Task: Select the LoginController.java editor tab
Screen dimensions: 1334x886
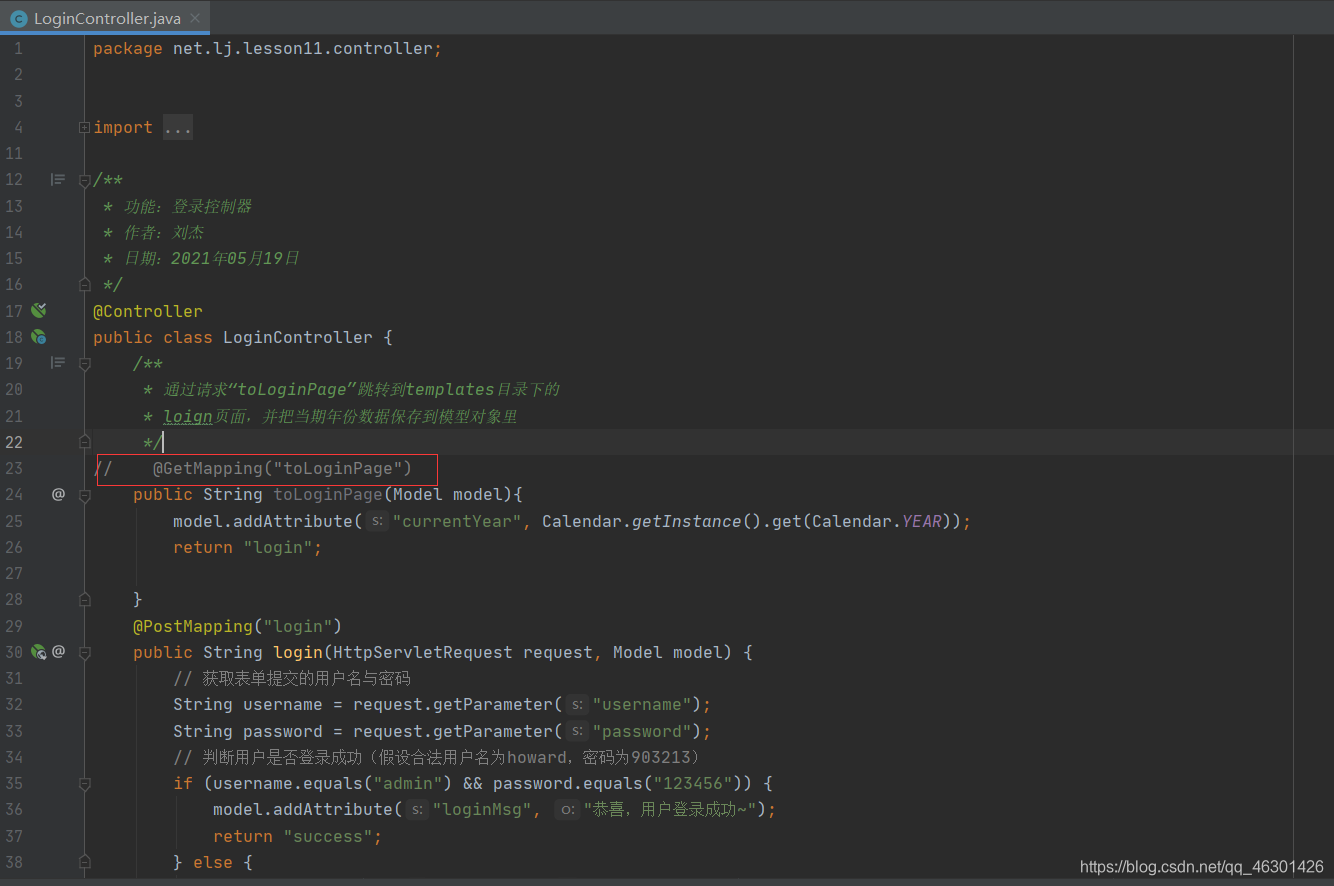Action: [106, 18]
